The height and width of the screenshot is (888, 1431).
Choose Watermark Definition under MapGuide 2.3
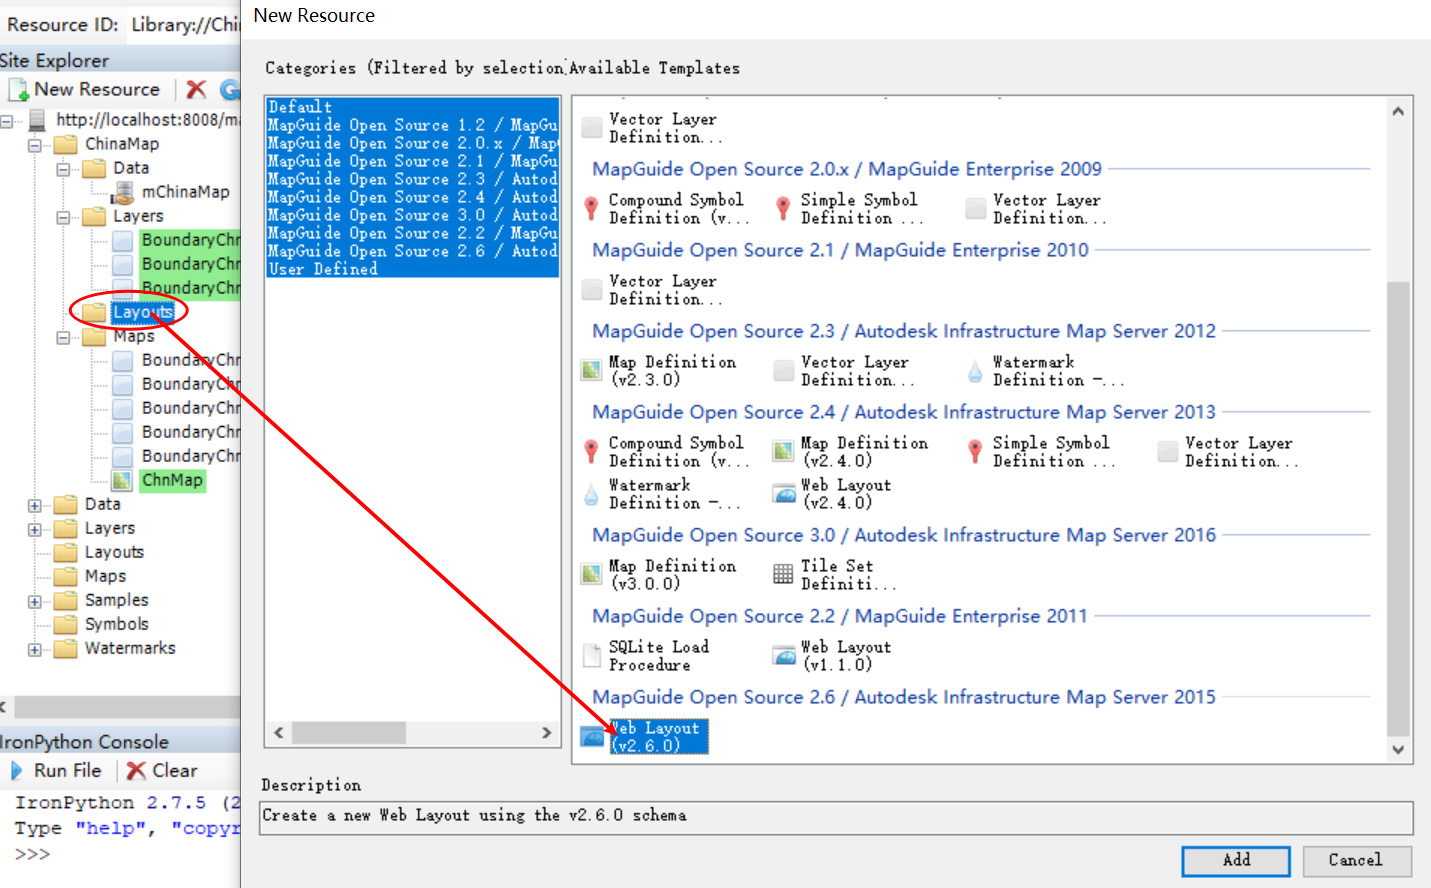pyautogui.click(x=1045, y=370)
